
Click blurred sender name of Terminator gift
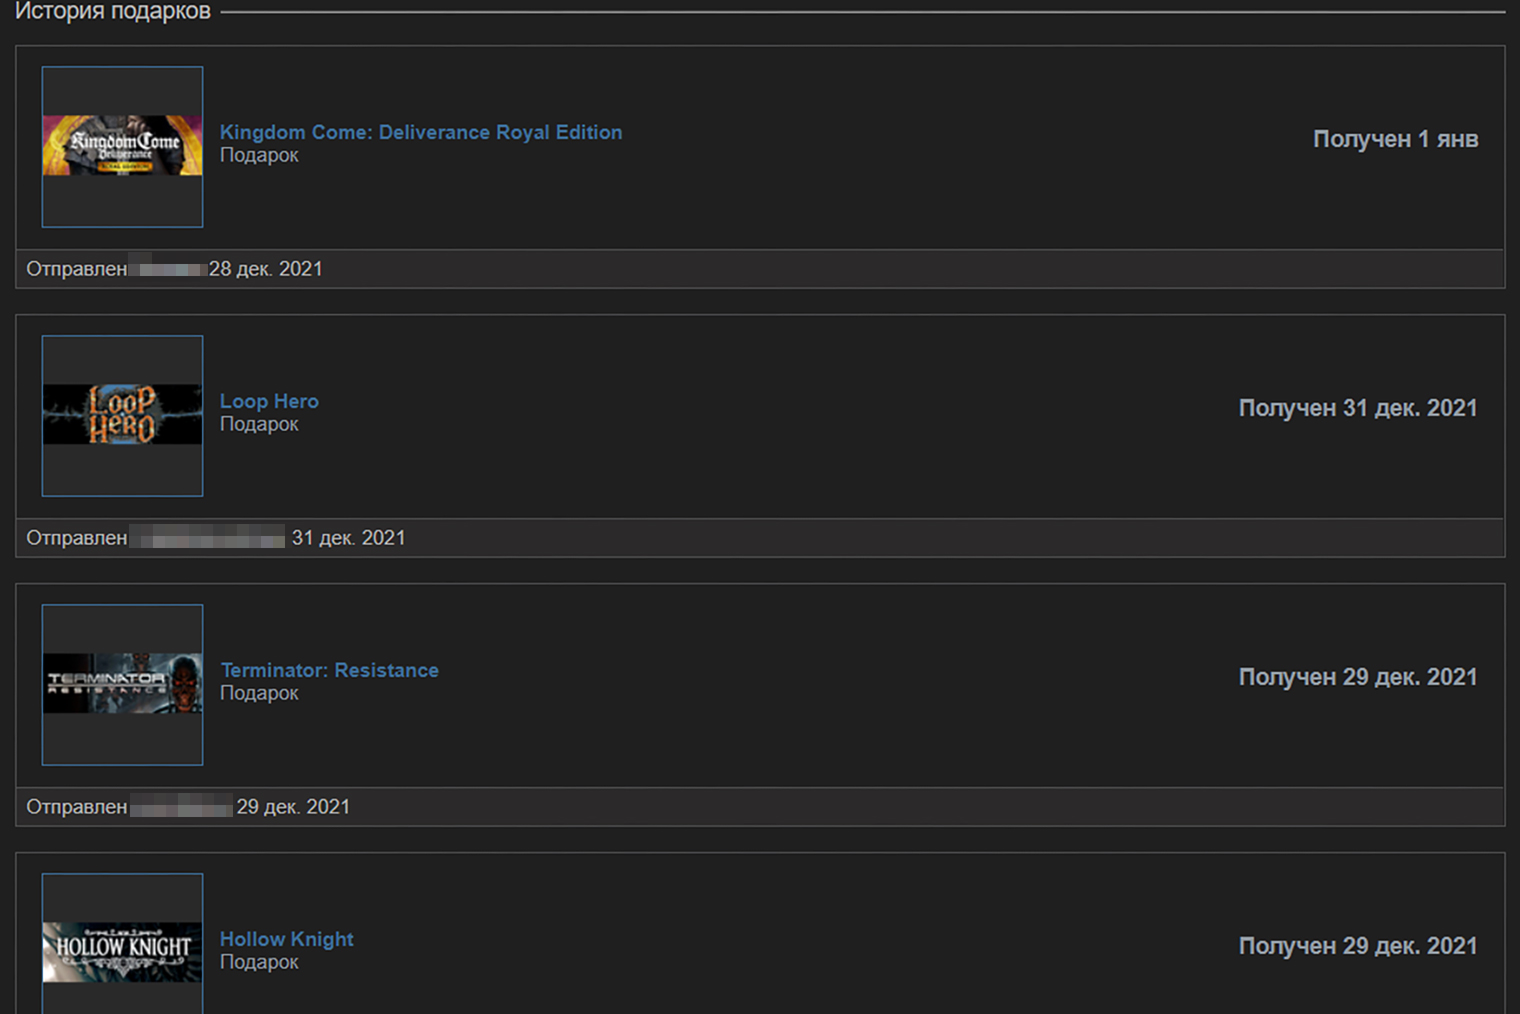coord(181,807)
